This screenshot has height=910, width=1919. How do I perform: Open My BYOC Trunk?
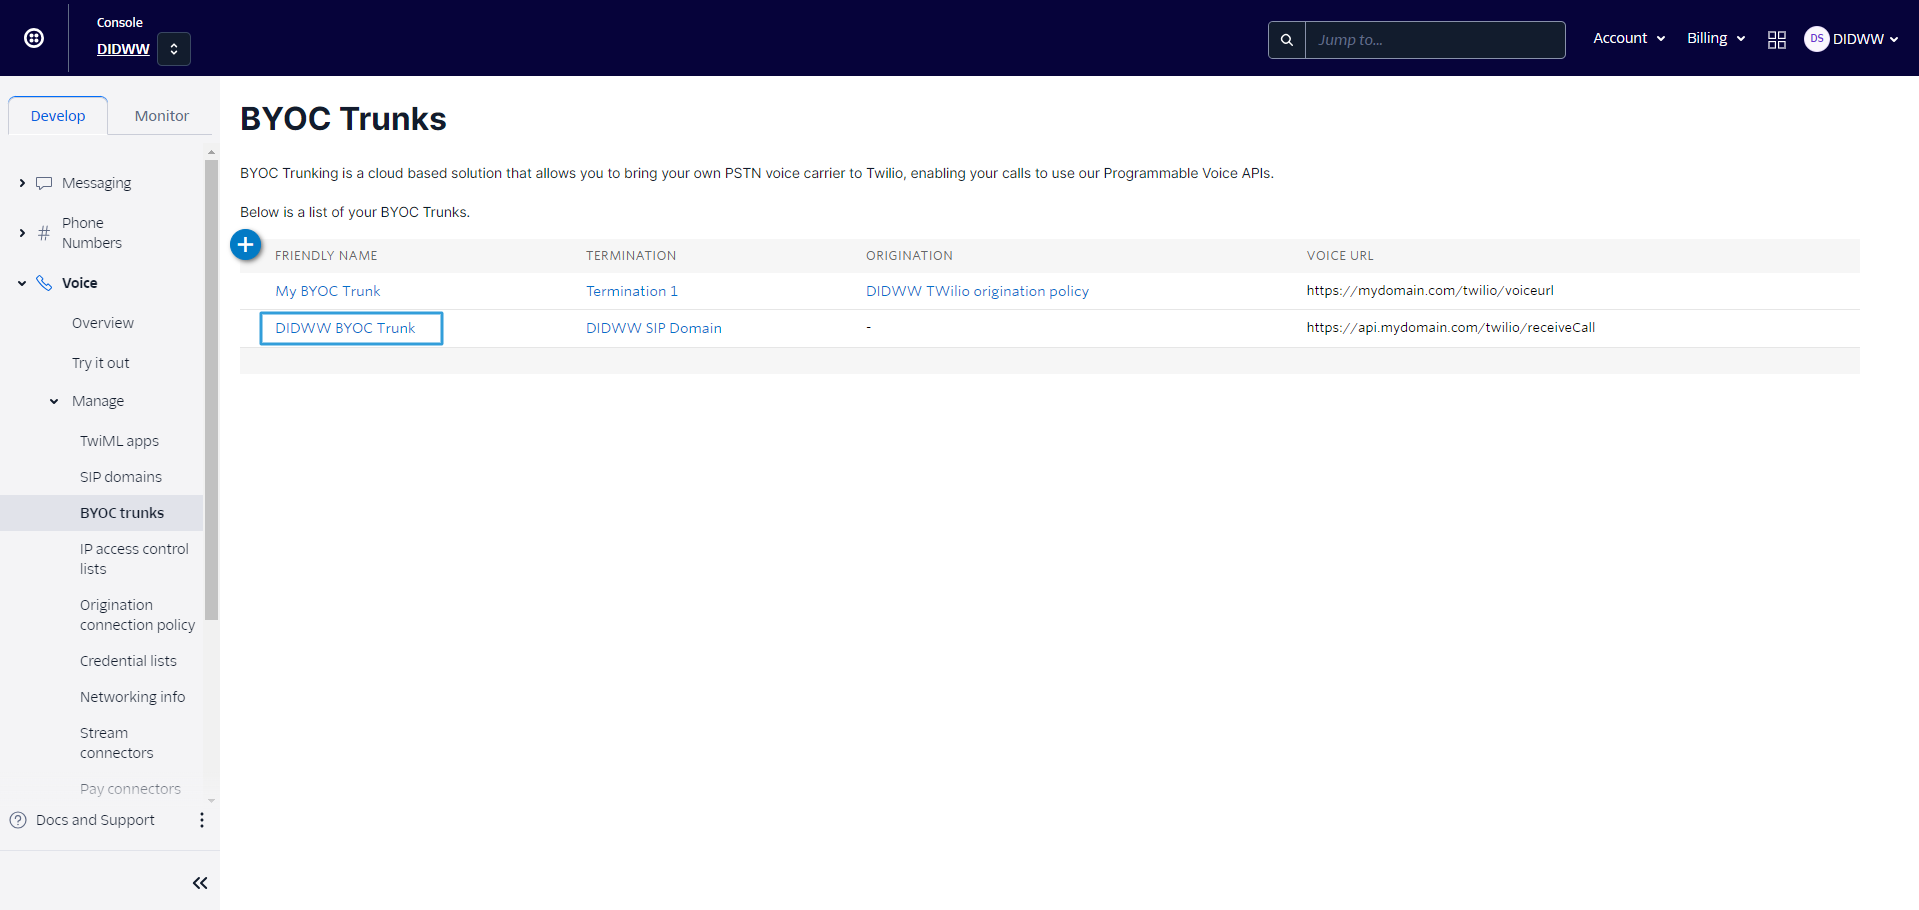328,291
